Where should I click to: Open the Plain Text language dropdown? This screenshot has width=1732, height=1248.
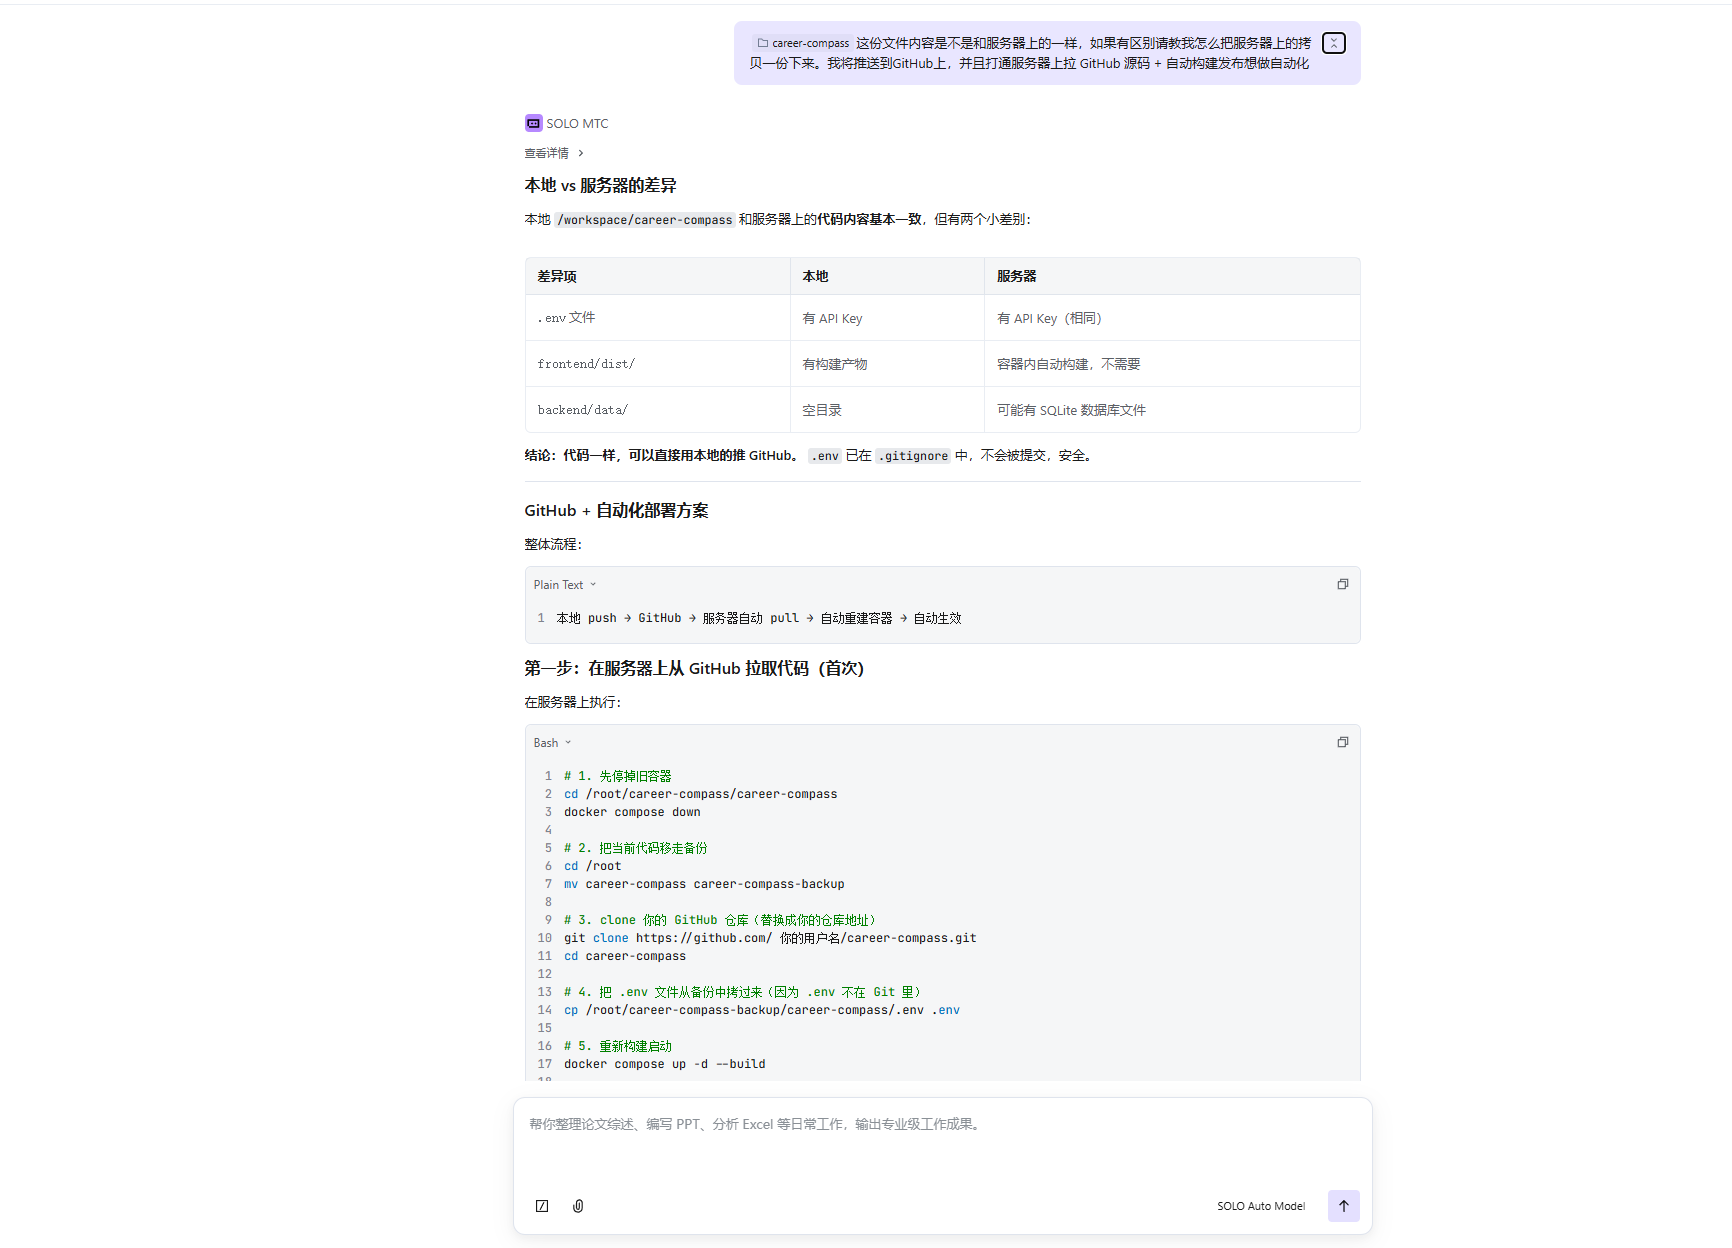click(x=564, y=585)
